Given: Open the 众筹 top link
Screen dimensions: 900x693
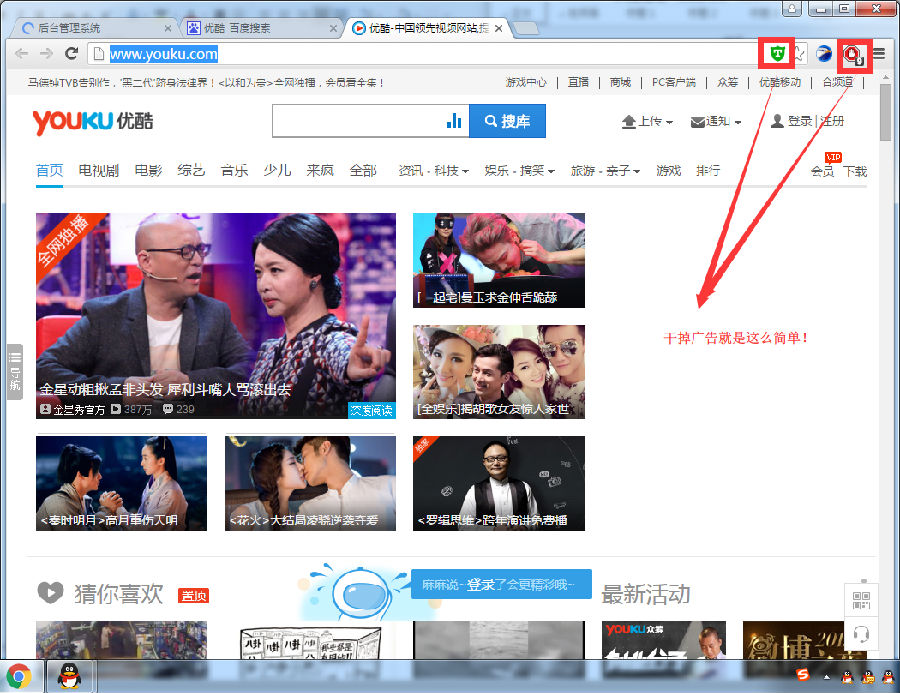Looking at the screenshot, I should (727, 83).
